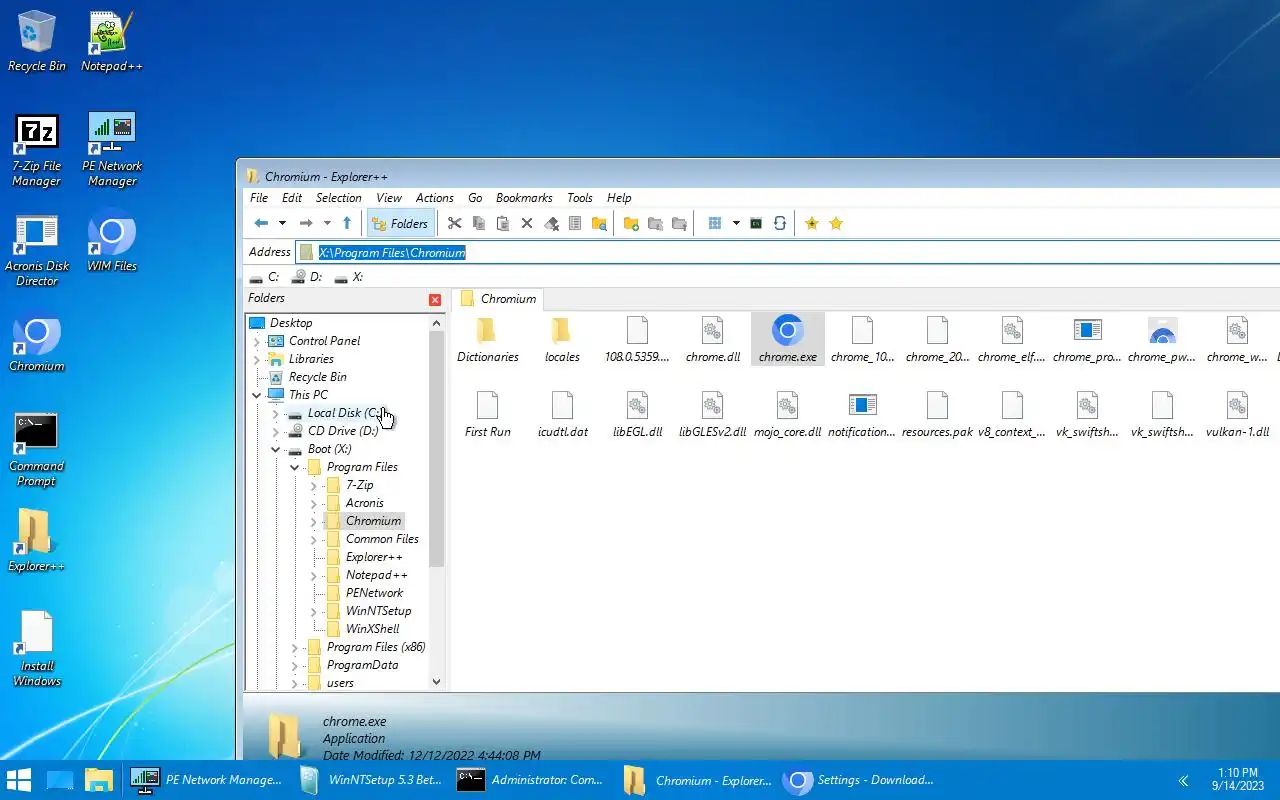Permanently delete using the eraser icon
This screenshot has width=1280, height=800.
pos(551,223)
